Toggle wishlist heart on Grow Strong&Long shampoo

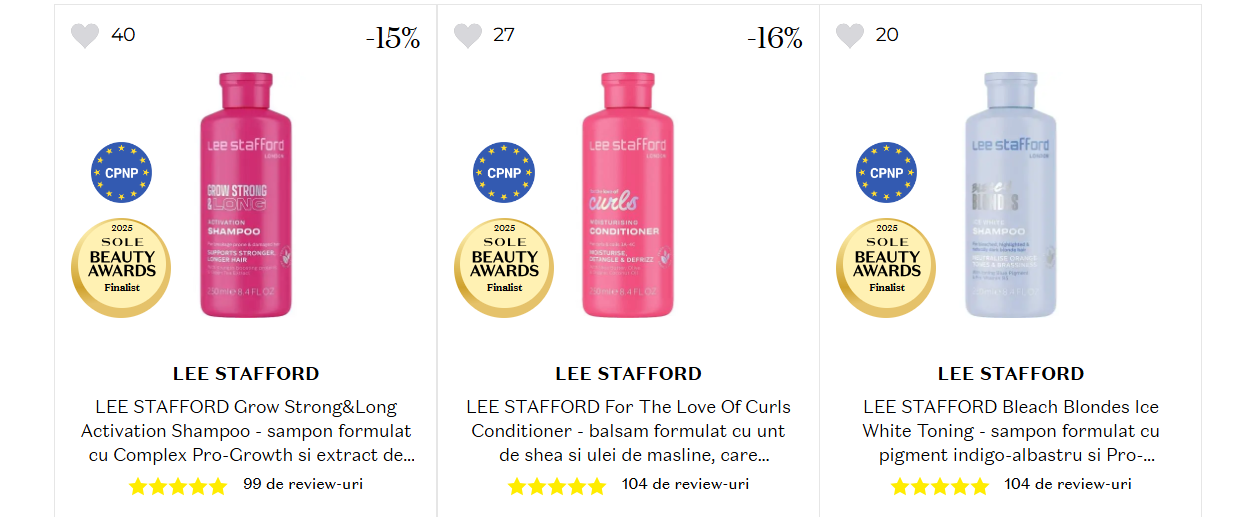[85, 36]
